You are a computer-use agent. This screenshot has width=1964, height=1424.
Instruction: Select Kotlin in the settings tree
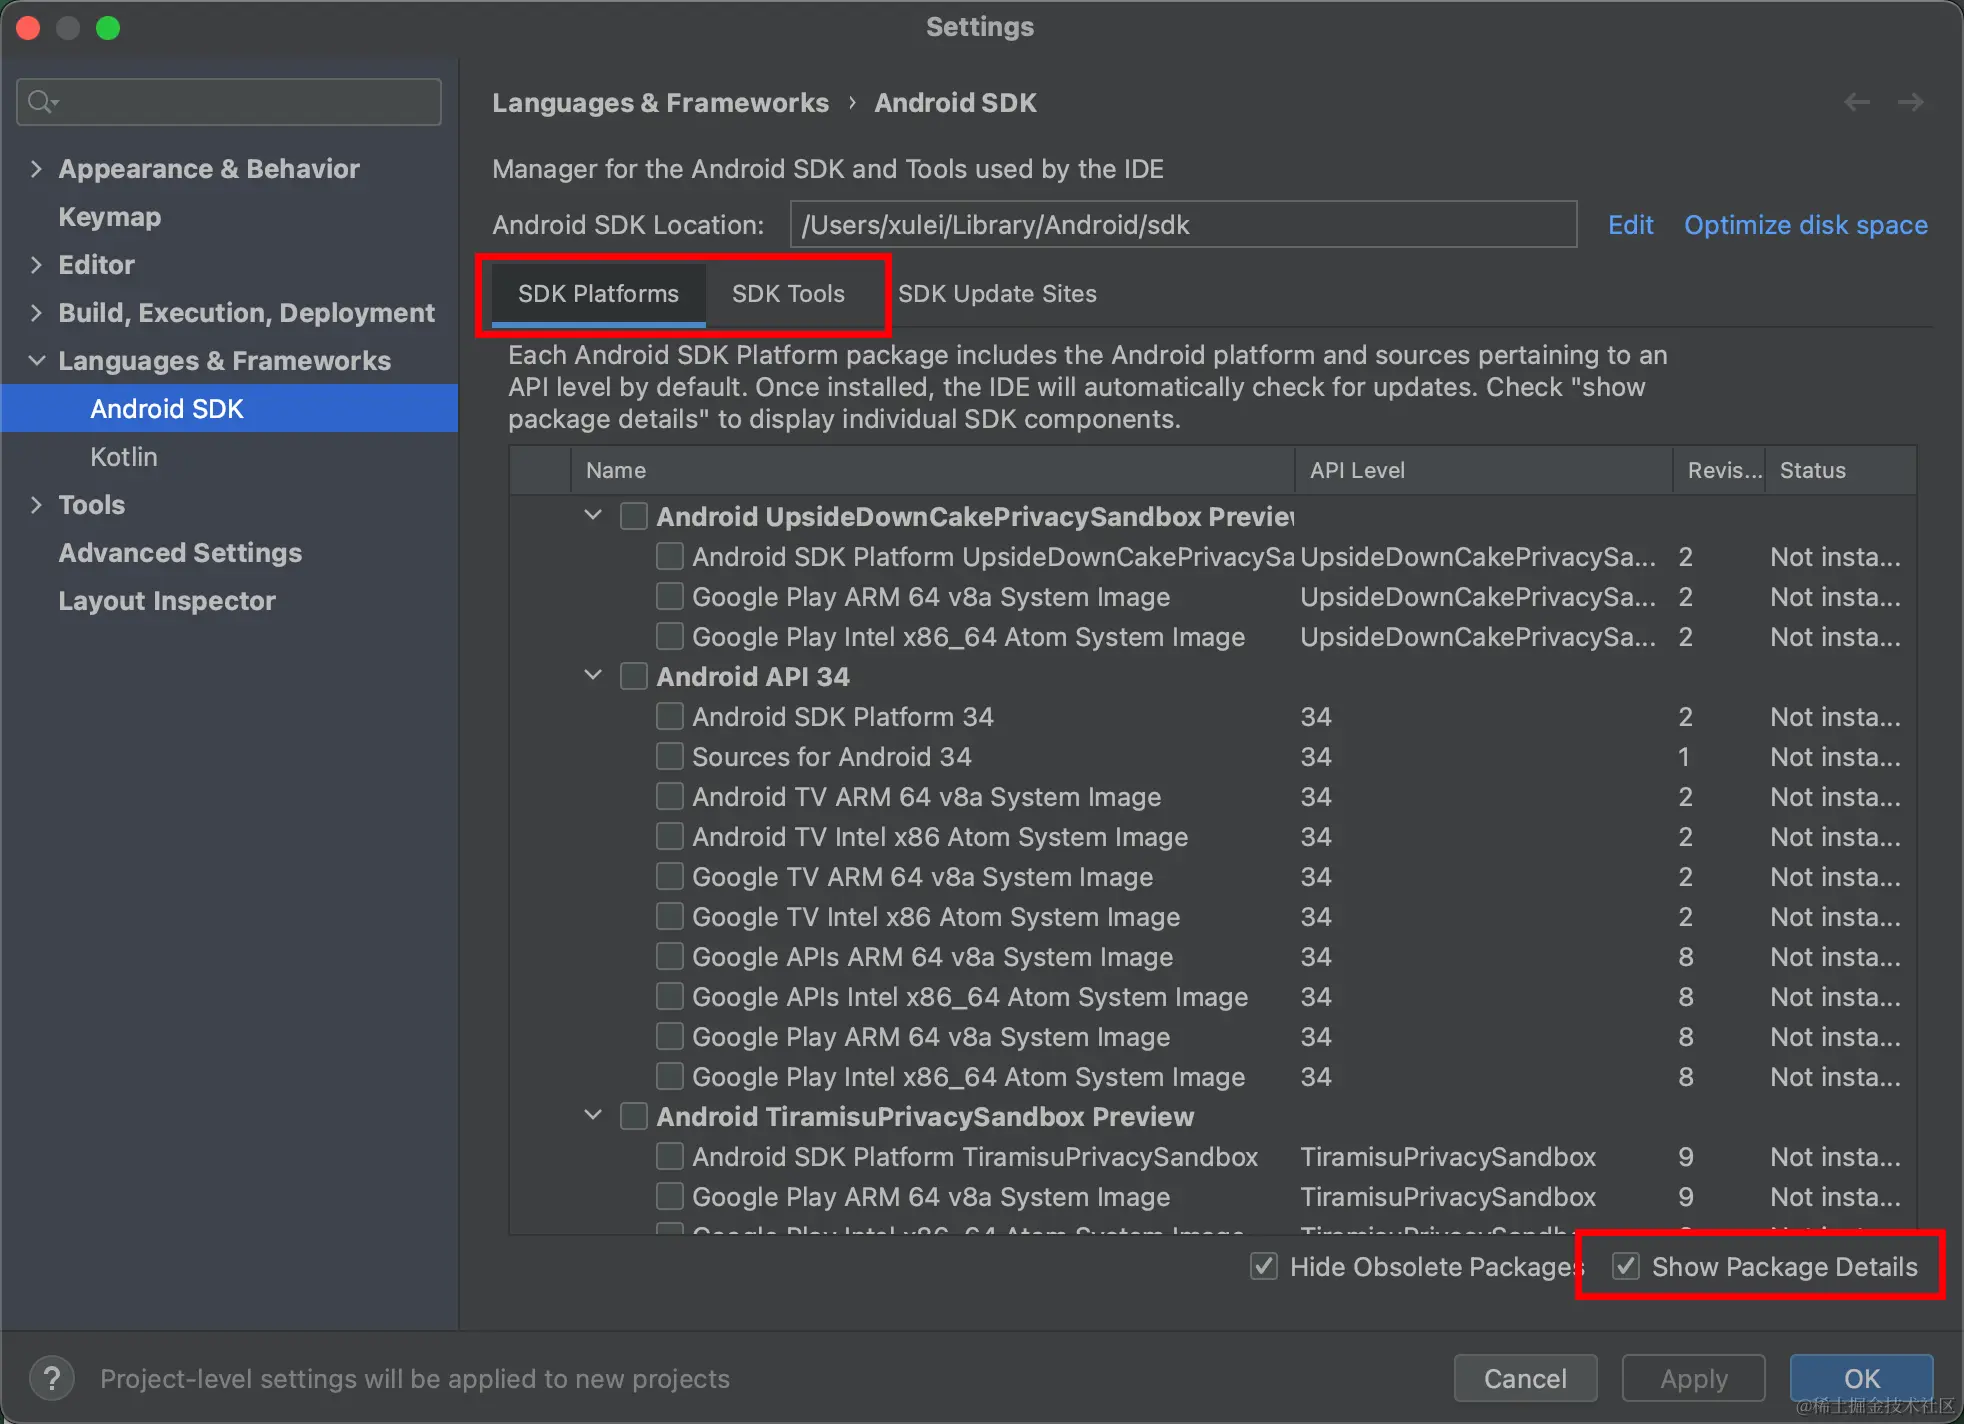click(x=124, y=457)
